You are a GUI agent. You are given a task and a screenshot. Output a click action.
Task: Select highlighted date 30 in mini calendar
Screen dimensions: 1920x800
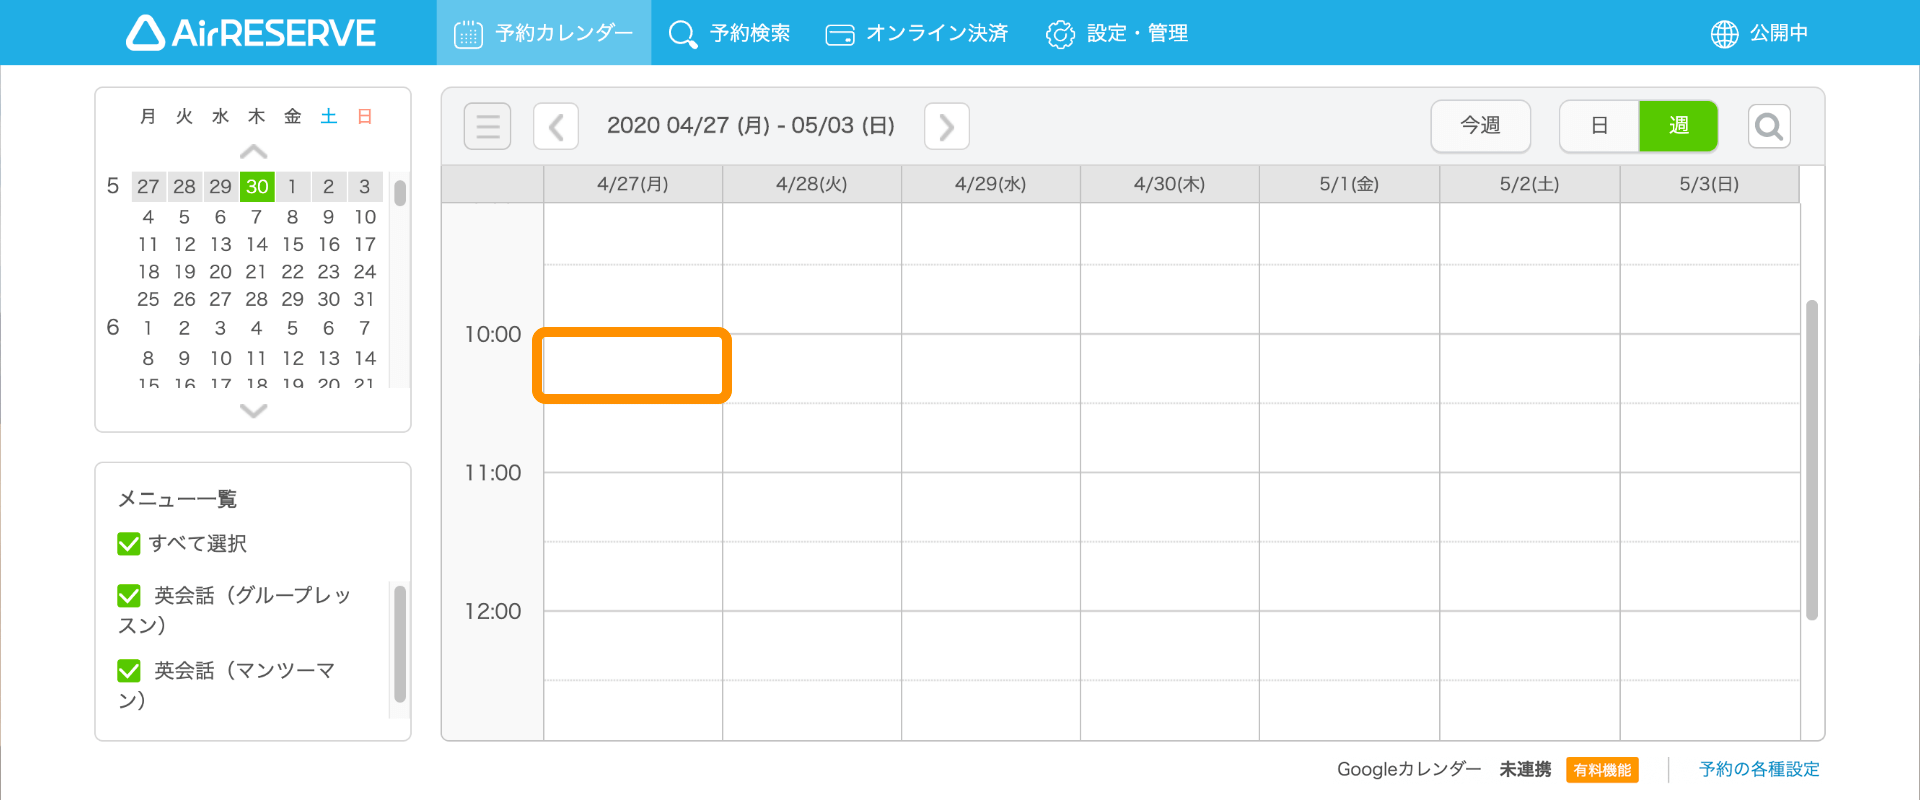(257, 186)
